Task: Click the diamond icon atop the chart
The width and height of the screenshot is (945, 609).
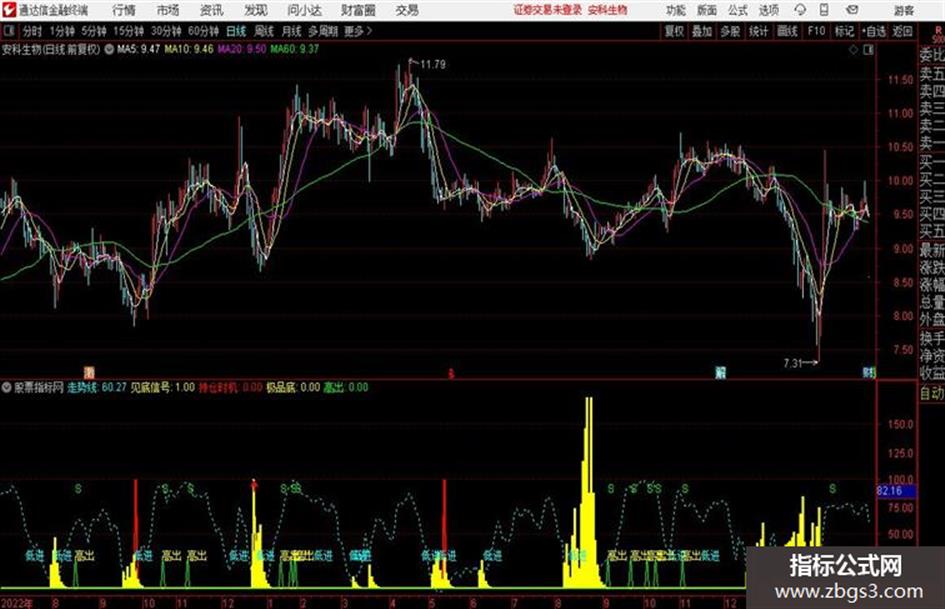Action: point(853,50)
